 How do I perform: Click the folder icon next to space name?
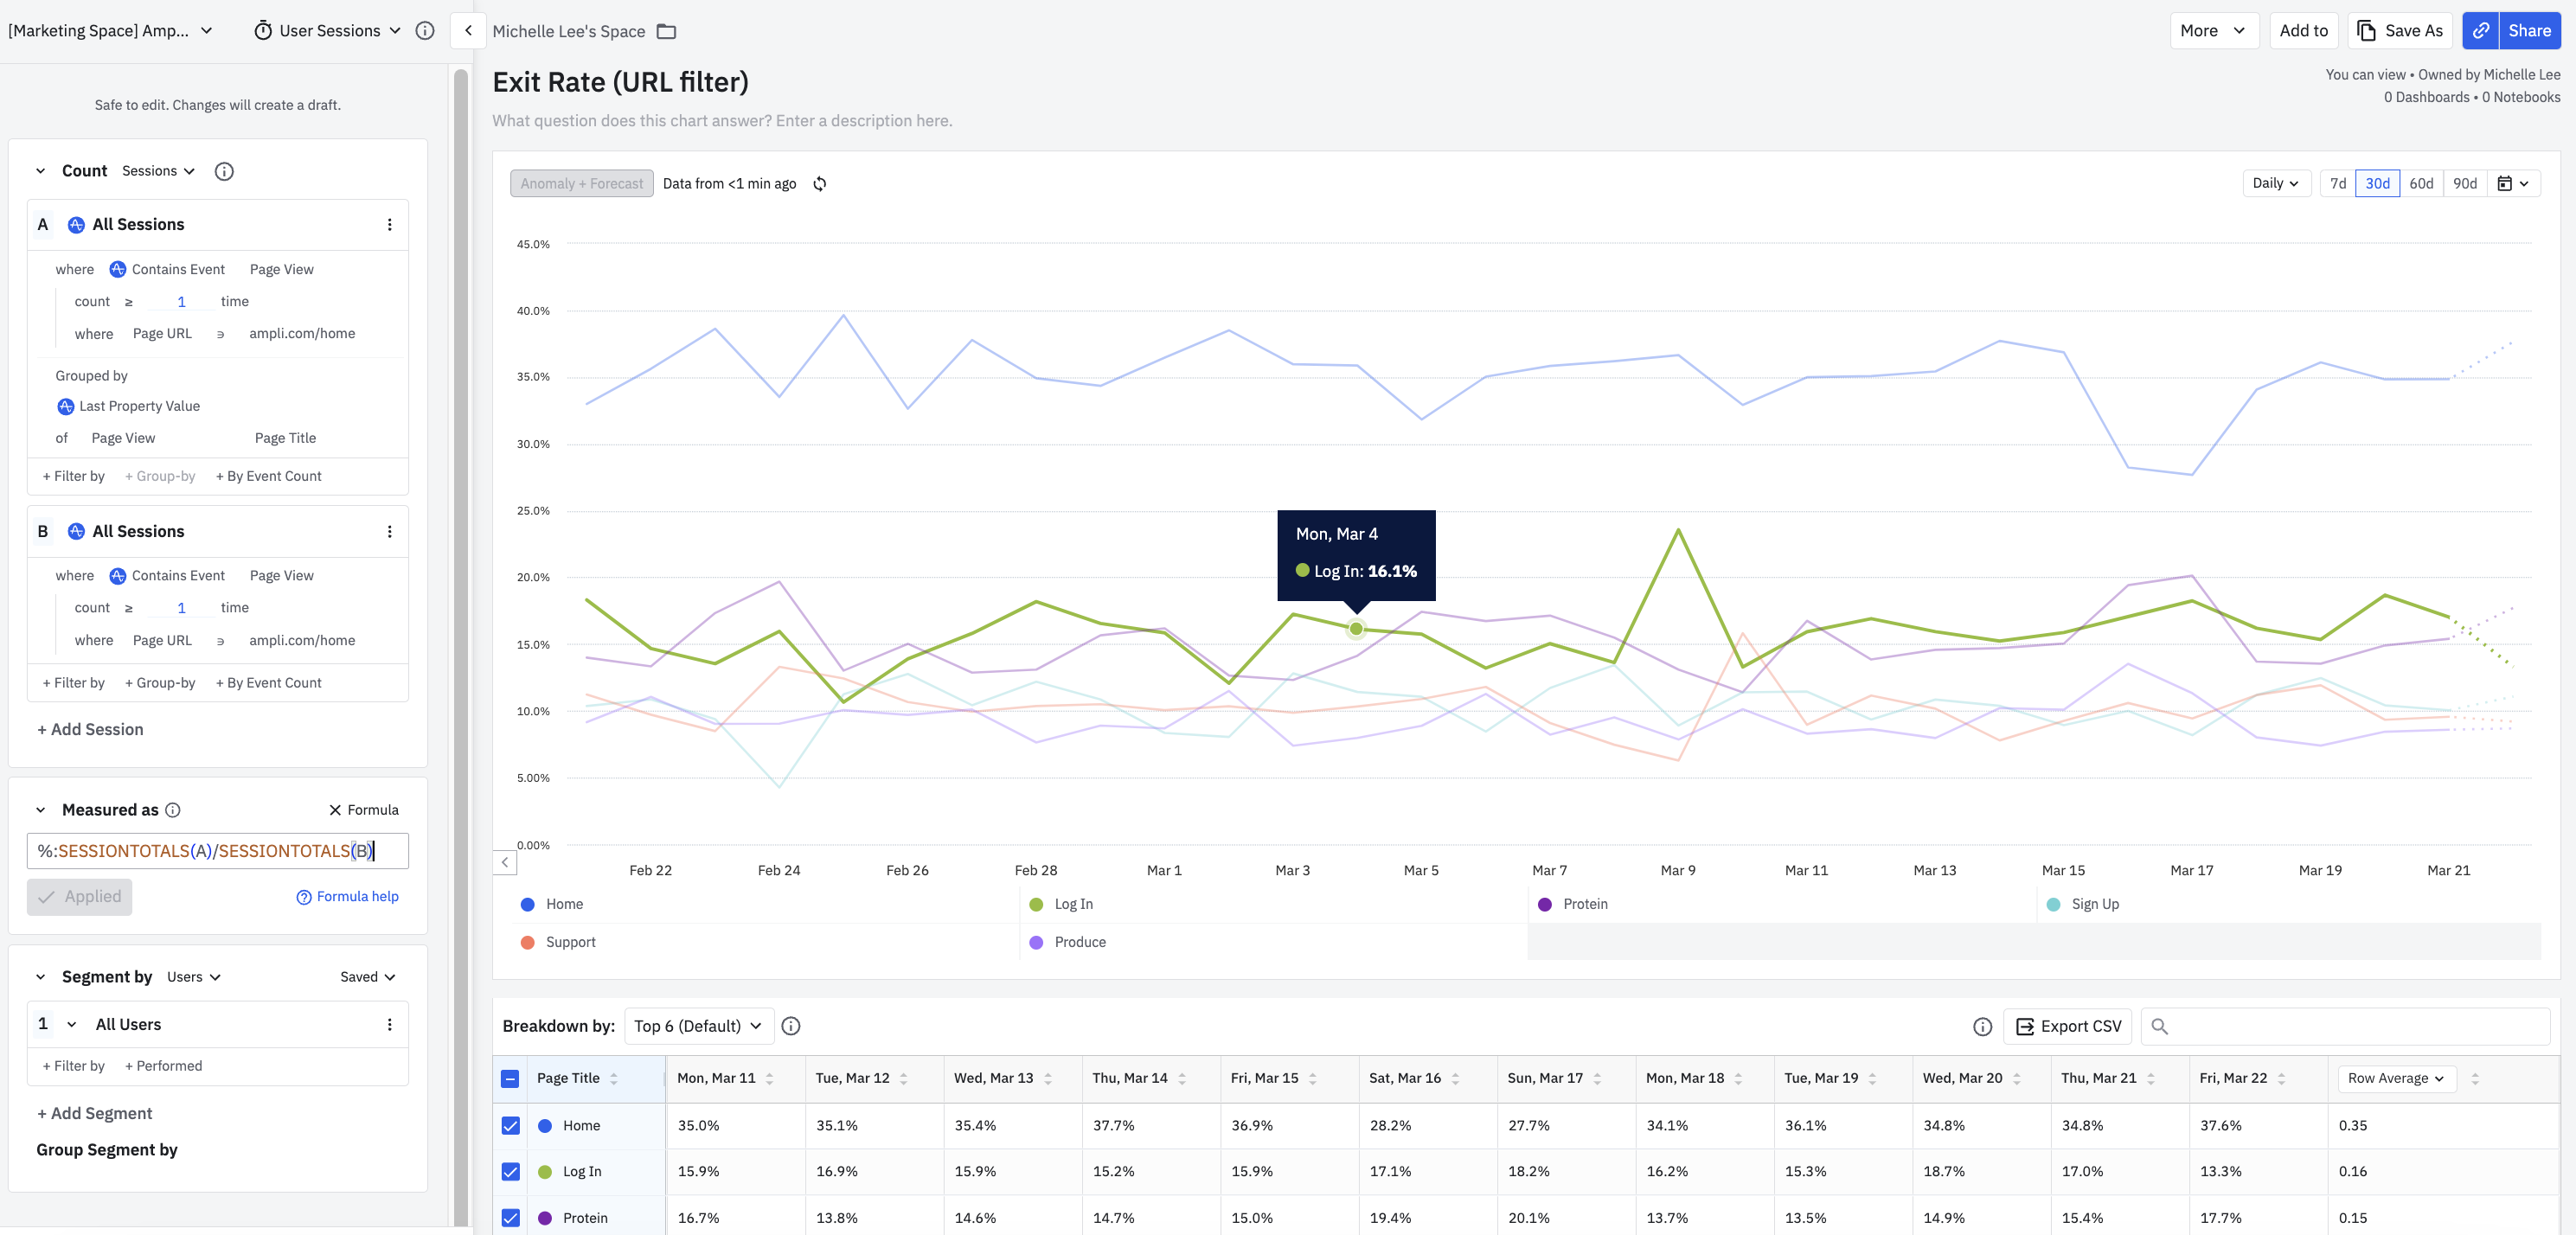coord(666,31)
